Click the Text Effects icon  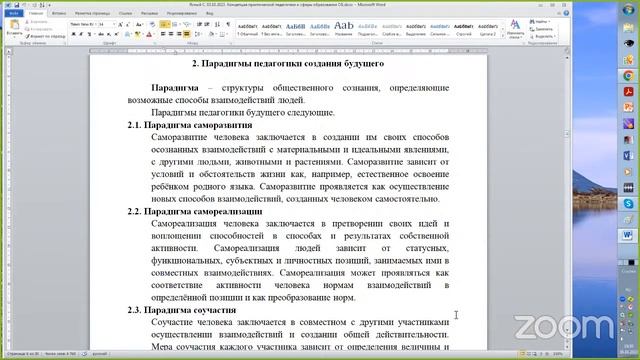click(x=127, y=34)
